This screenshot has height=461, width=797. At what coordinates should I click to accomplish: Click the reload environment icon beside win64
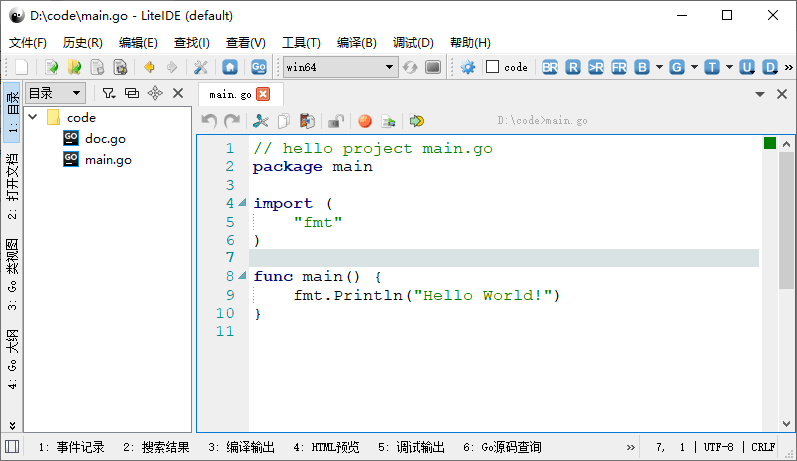click(x=410, y=67)
